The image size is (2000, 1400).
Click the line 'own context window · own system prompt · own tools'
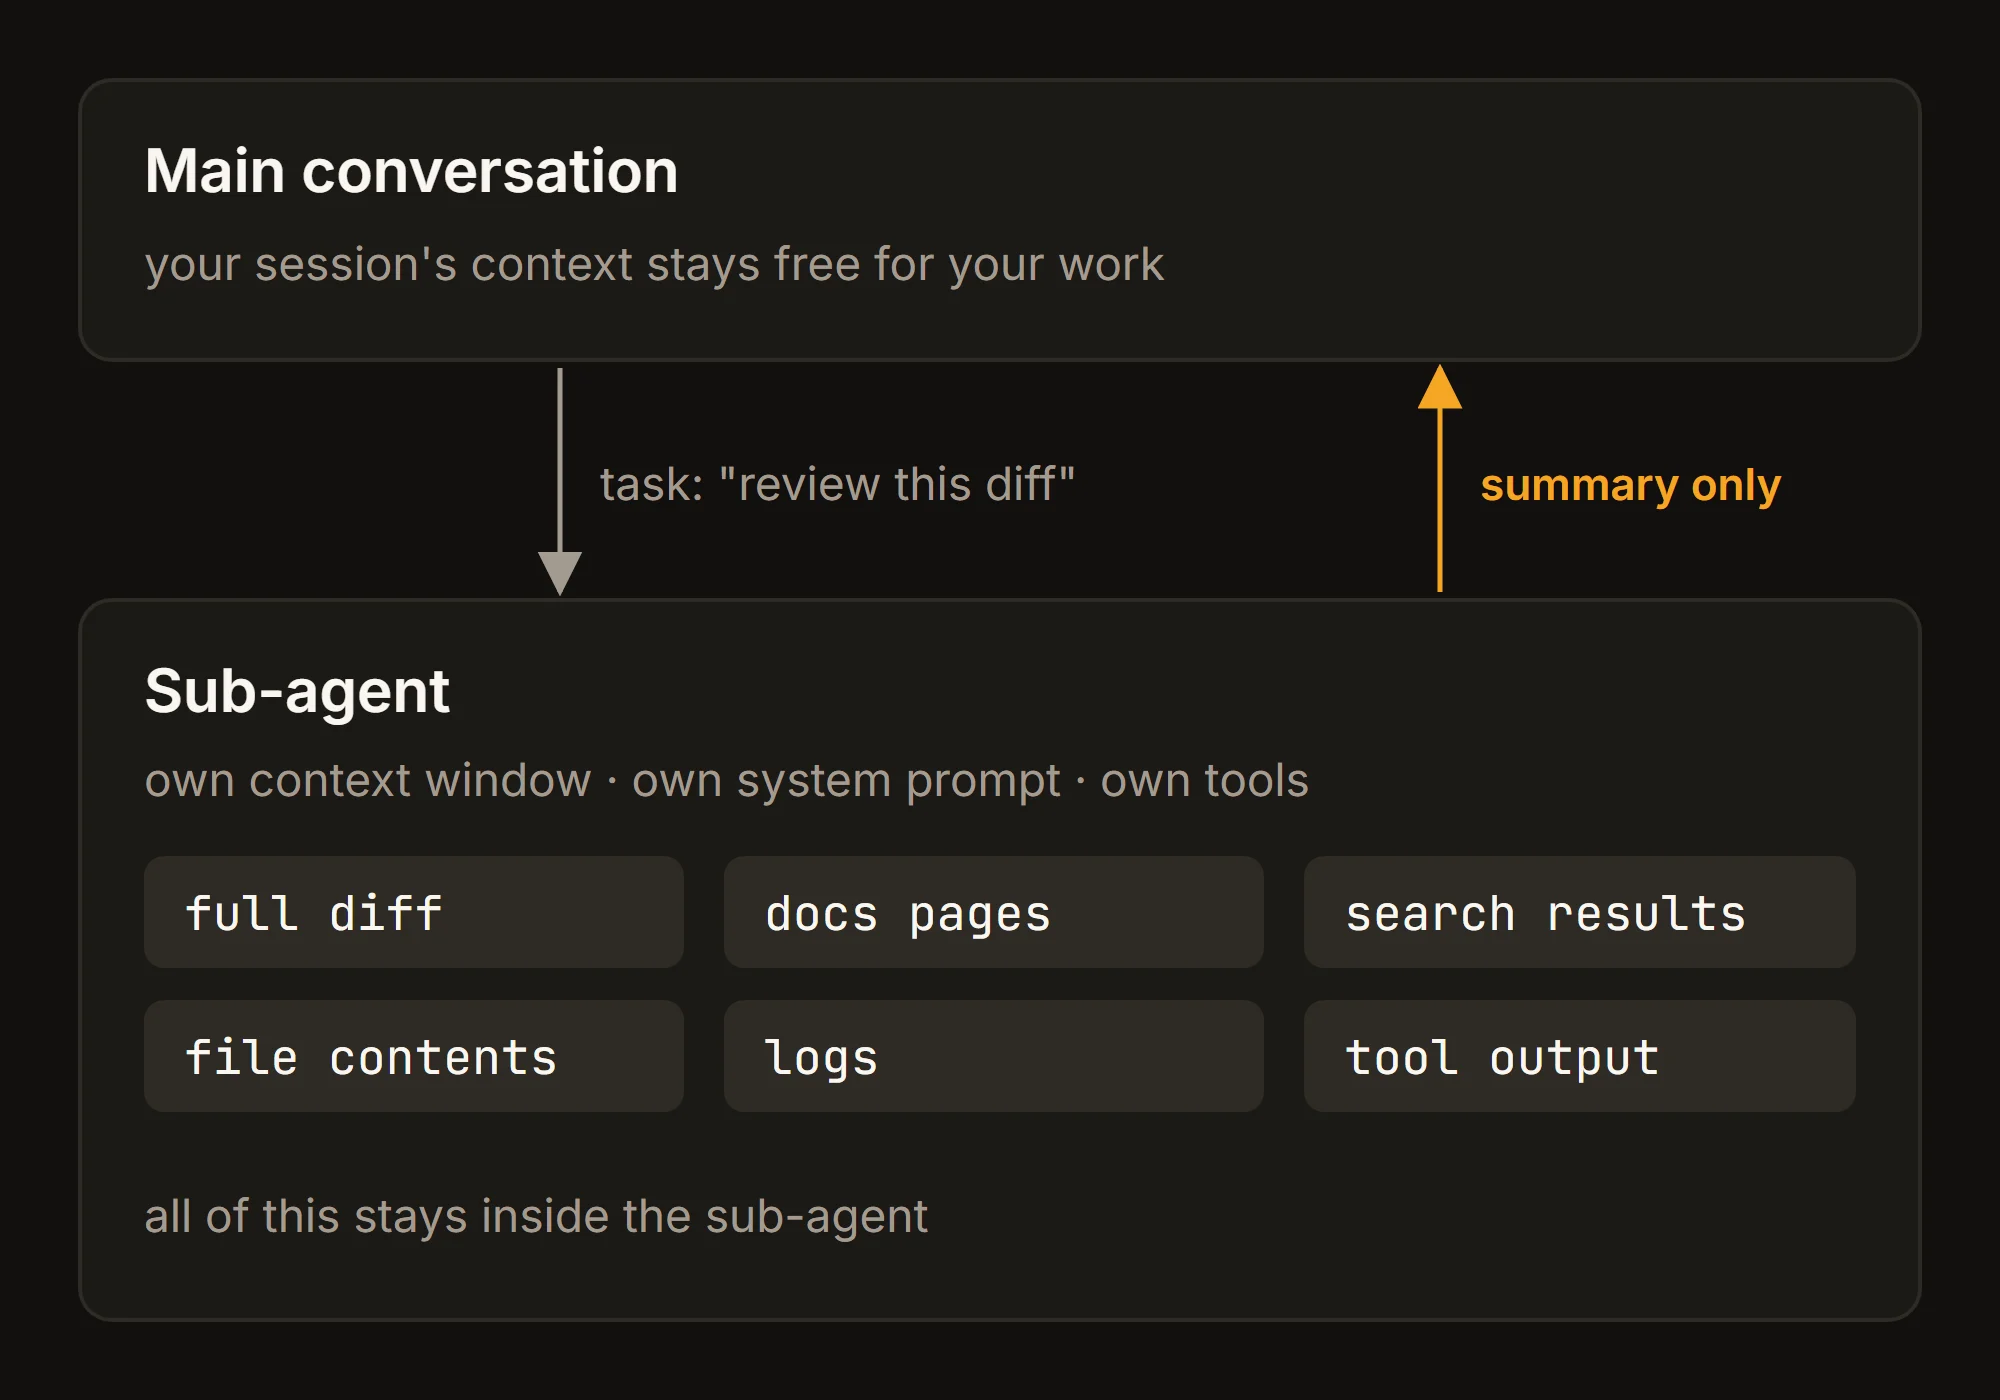[x=726, y=780]
